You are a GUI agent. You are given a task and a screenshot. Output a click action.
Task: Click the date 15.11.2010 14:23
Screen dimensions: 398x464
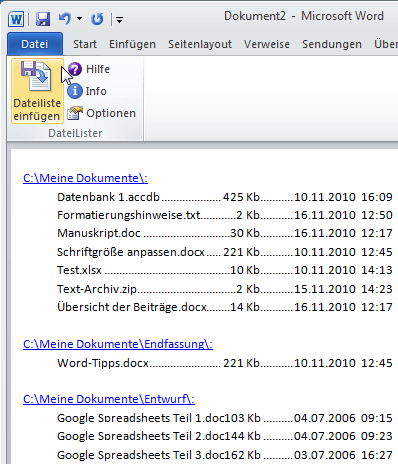click(x=343, y=289)
